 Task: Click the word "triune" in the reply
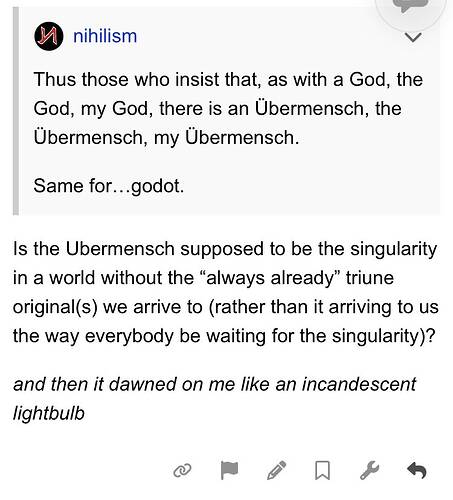click(370, 278)
